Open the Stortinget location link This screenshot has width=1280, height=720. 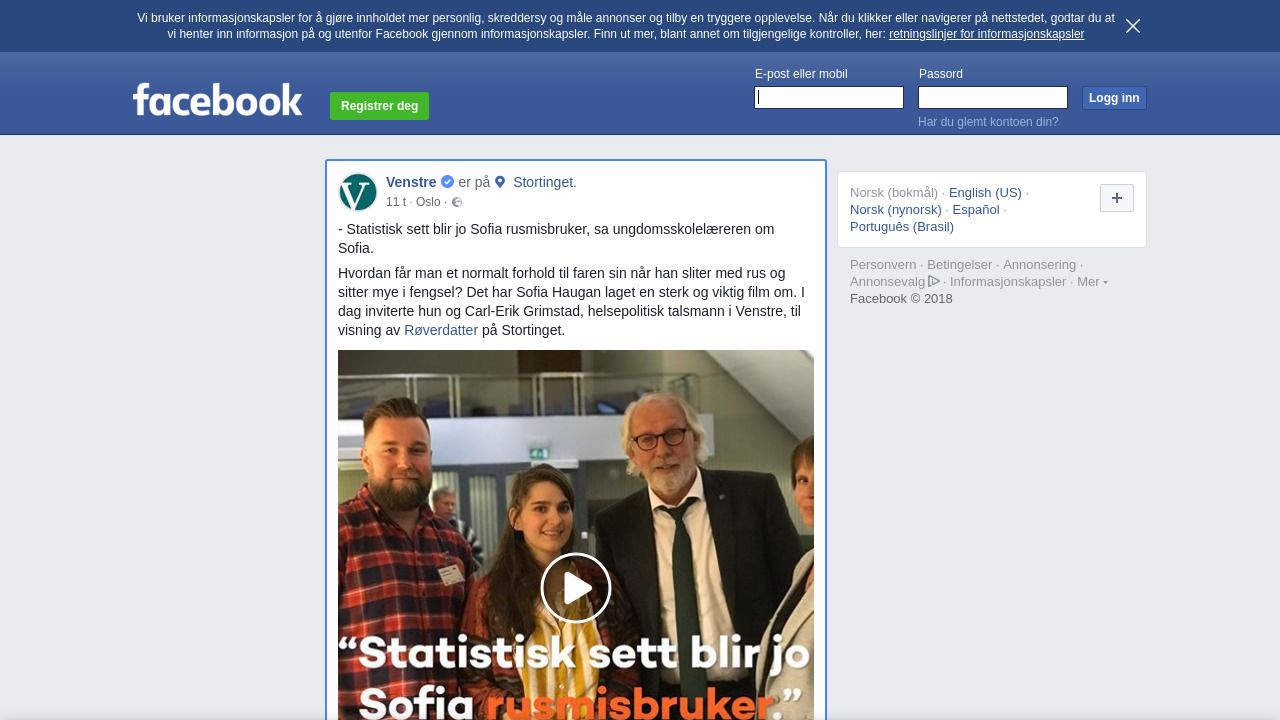pyautogui.click(x=543, y=182)
